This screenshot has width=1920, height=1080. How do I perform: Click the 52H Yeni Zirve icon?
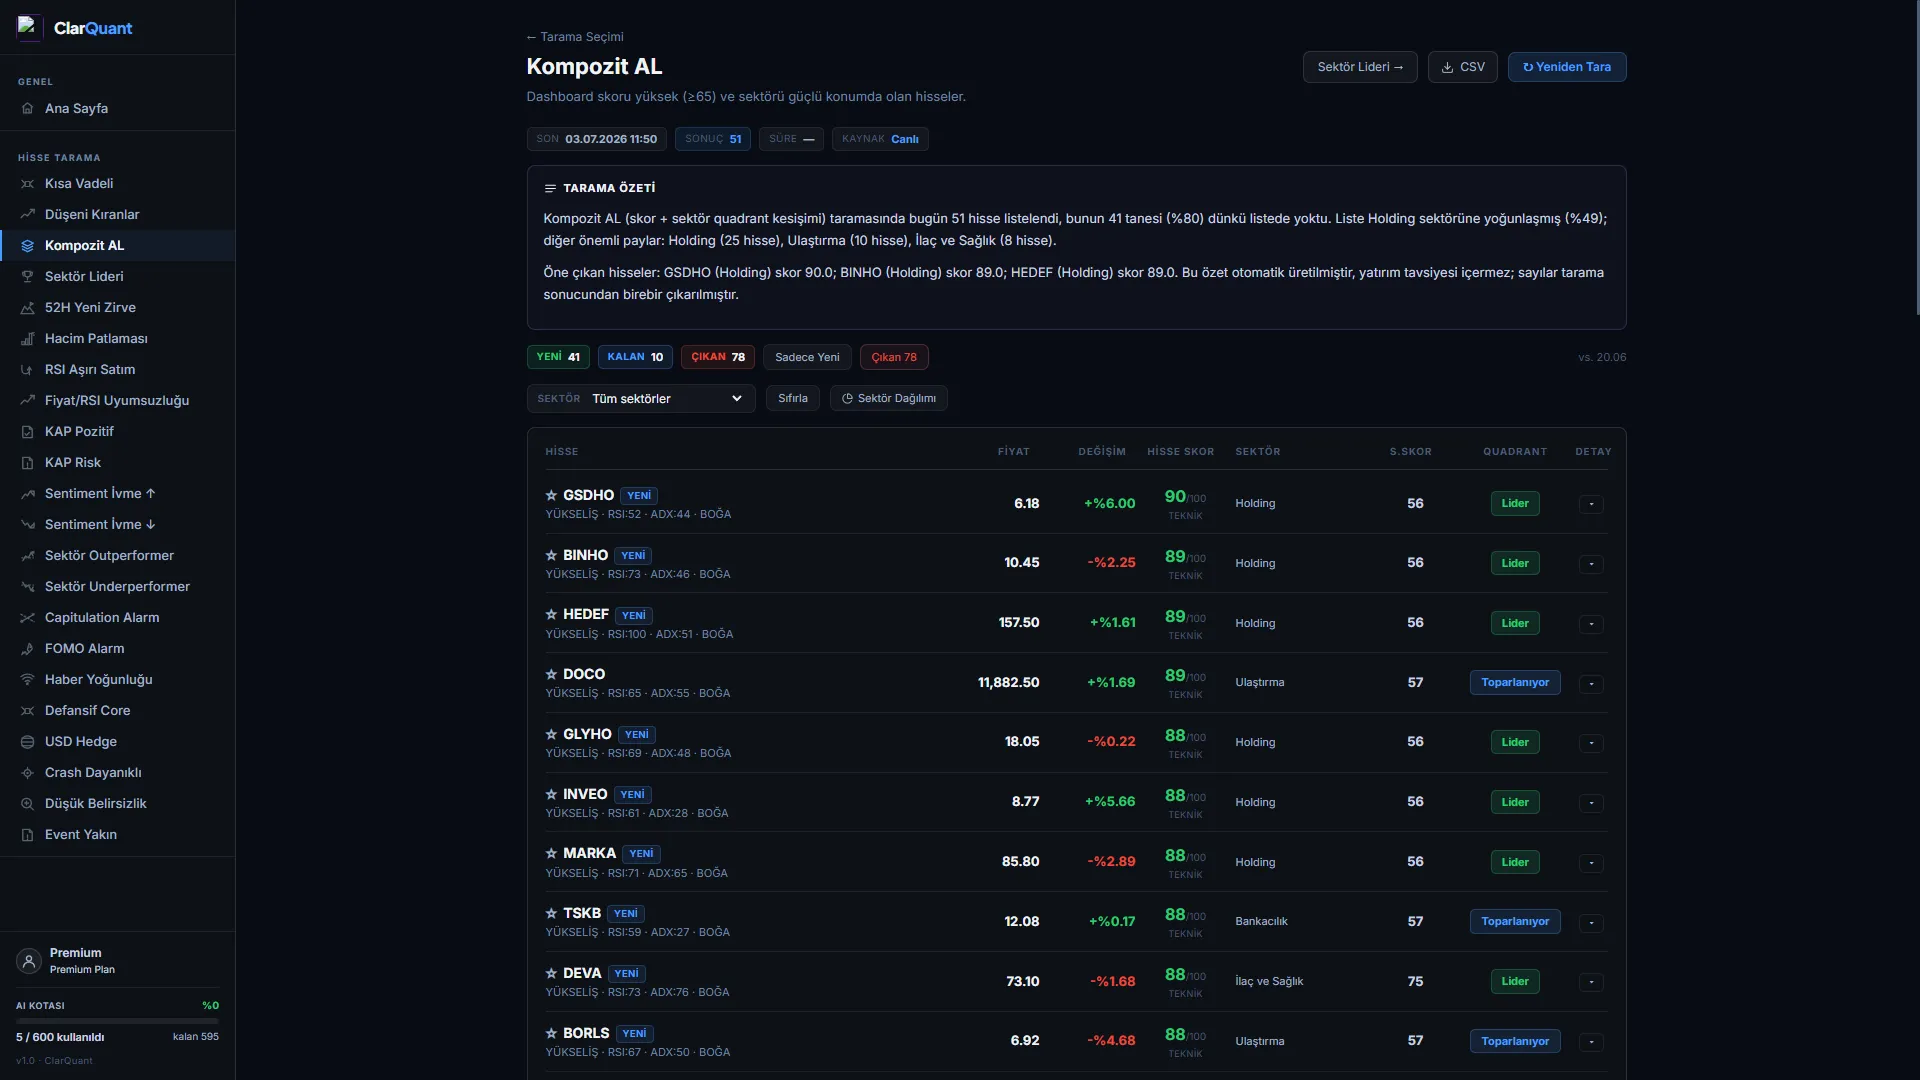pyautogui.click(x=28, y=307)
